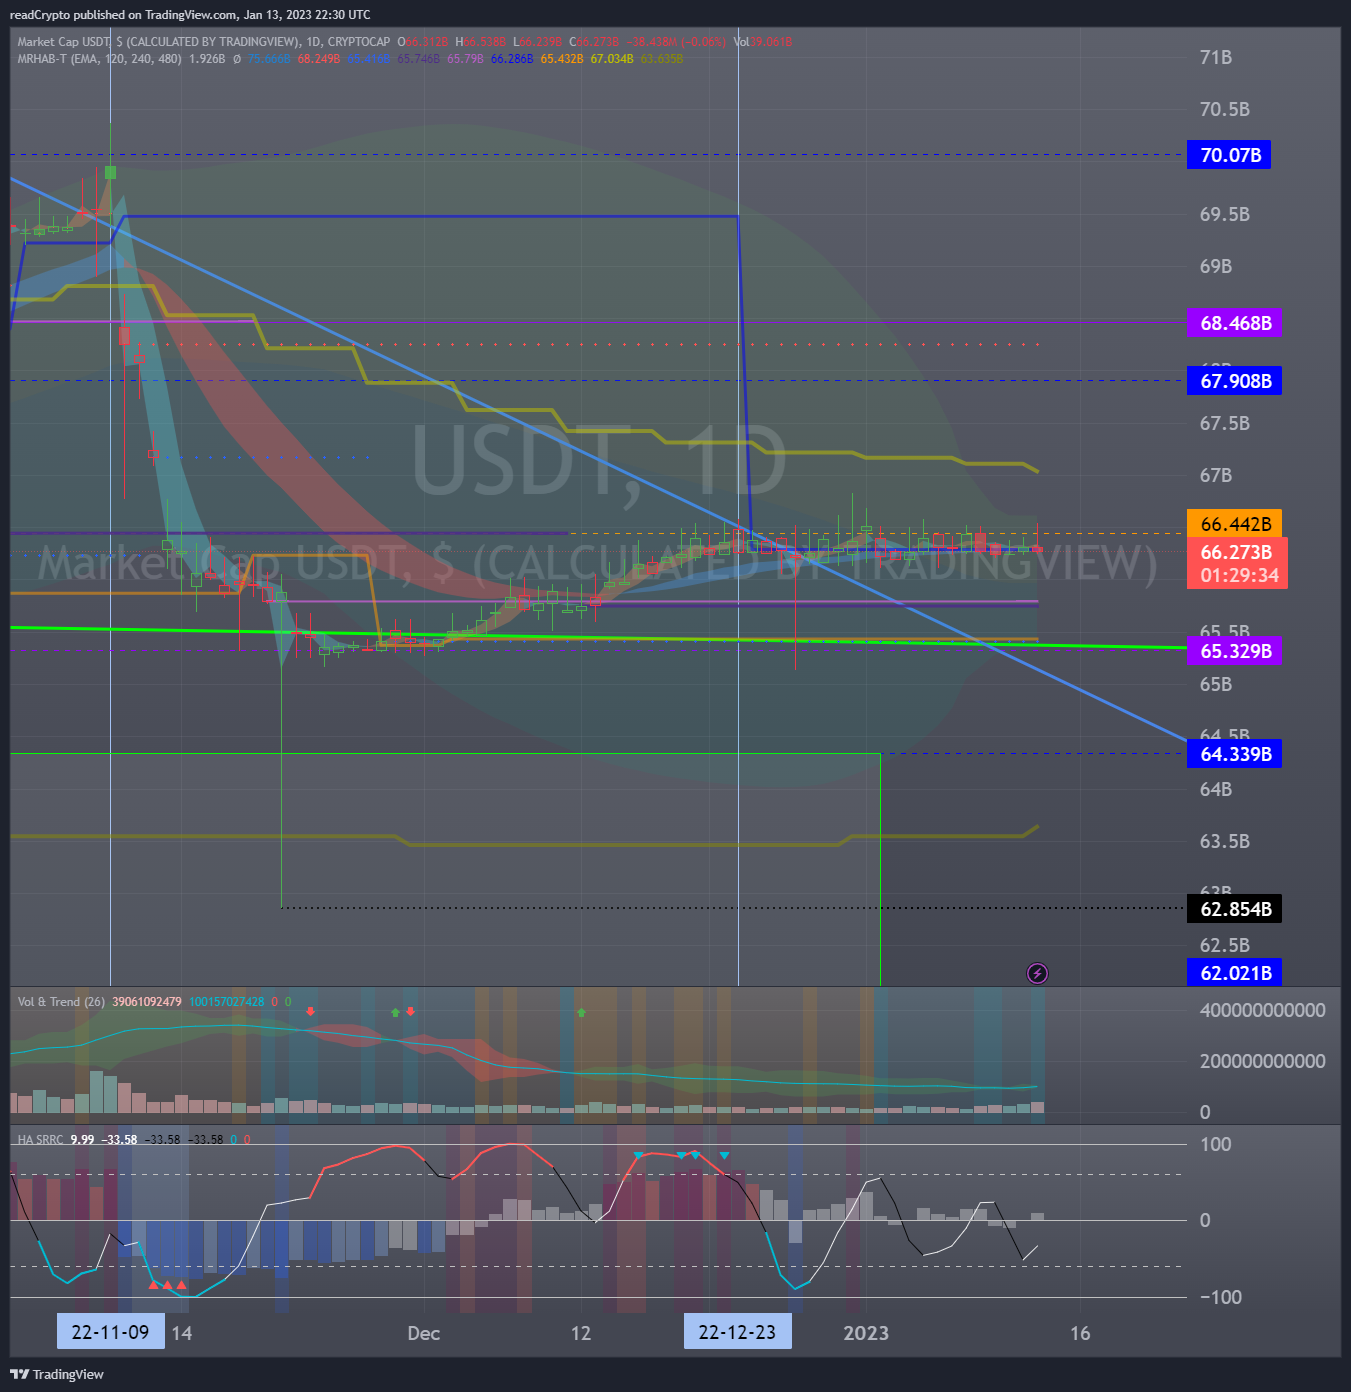Click the 69.5B price scale label
The image size is (1351, 1392).
1225,214
